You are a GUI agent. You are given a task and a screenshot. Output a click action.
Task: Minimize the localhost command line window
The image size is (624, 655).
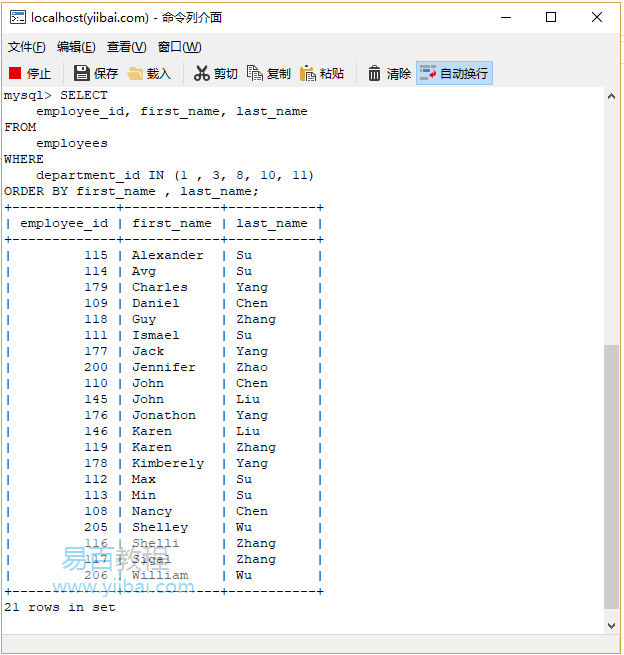click(505, 17)
